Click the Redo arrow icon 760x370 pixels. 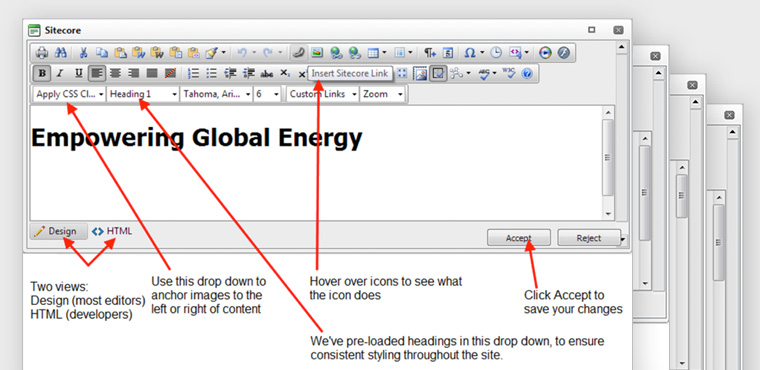[x=268, y=52]
